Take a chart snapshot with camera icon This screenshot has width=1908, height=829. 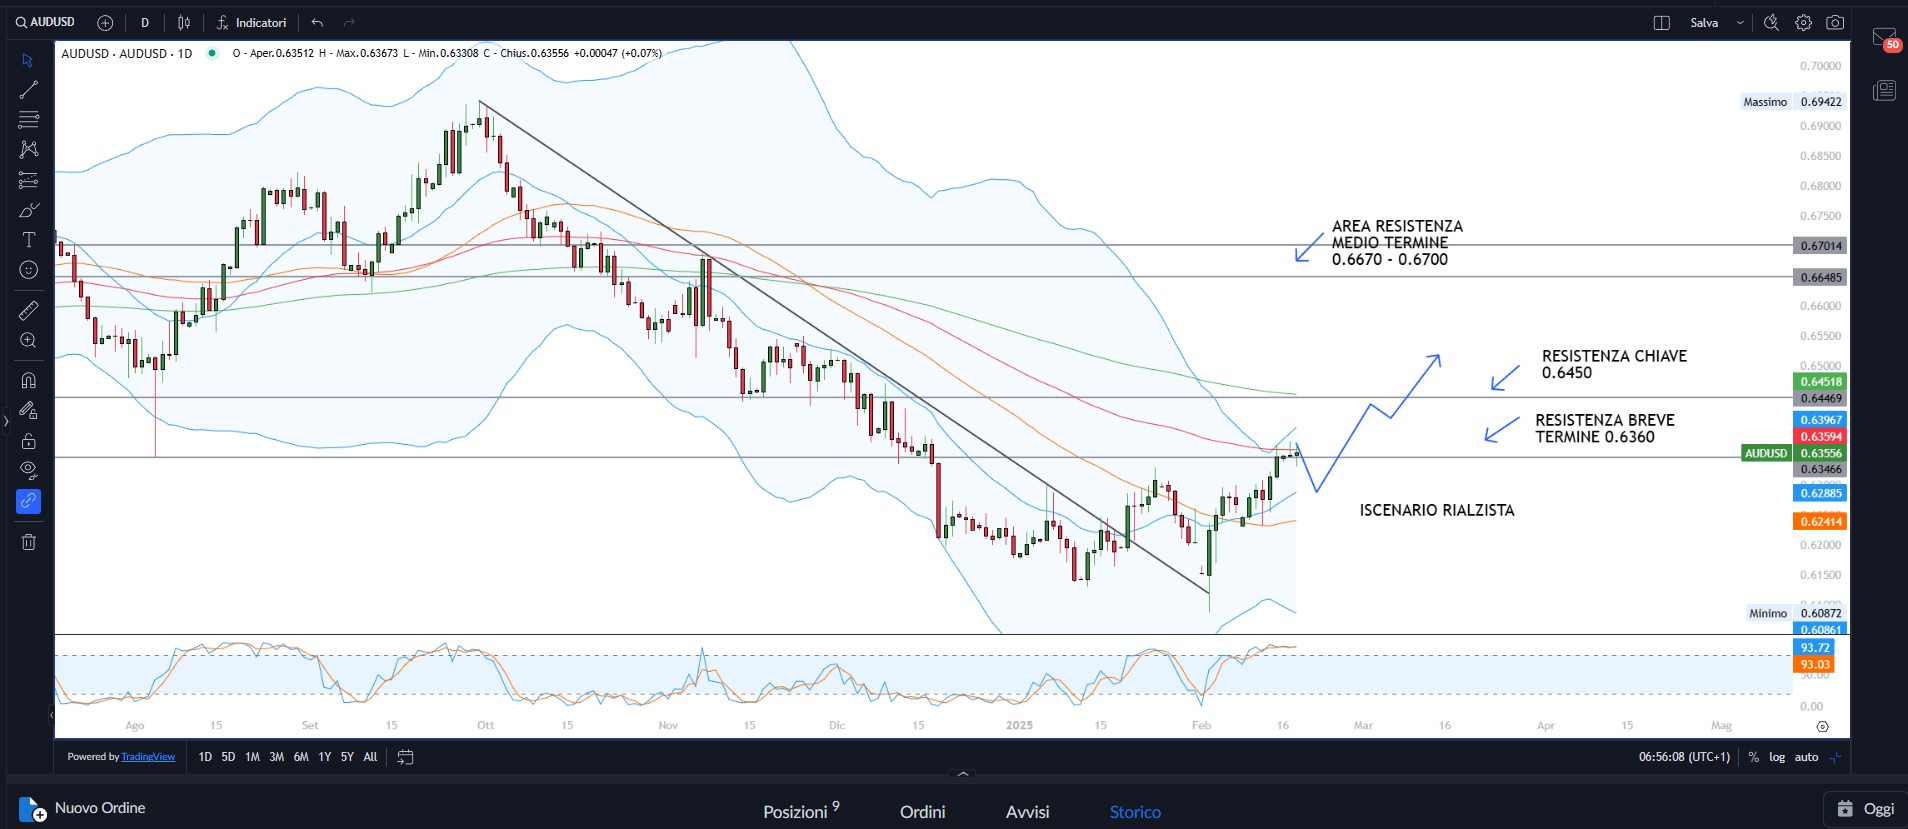[1835, 22]
